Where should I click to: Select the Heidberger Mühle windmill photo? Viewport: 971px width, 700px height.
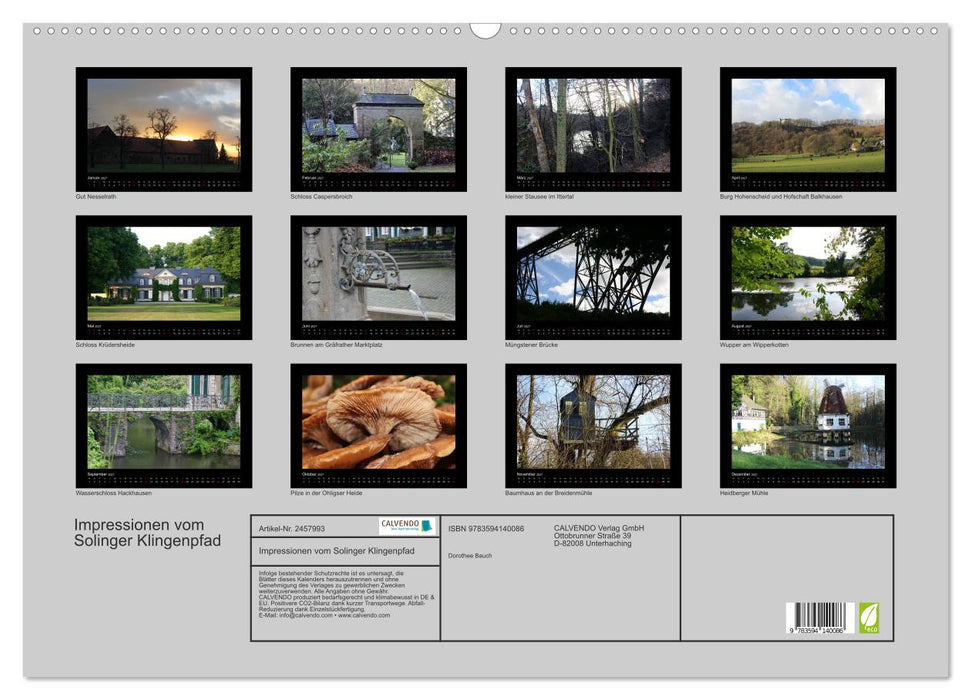click(808, 426)
